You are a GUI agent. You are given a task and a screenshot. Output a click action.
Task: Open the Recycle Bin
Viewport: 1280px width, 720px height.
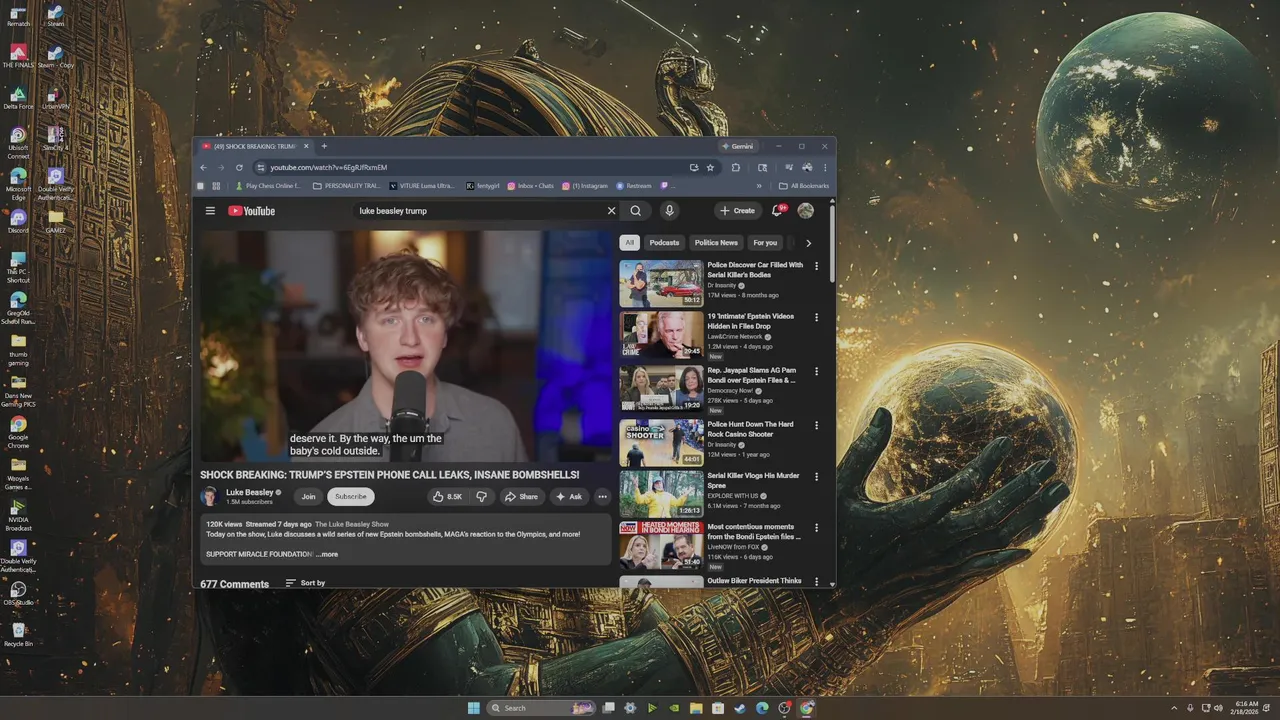tap(18, 635)
